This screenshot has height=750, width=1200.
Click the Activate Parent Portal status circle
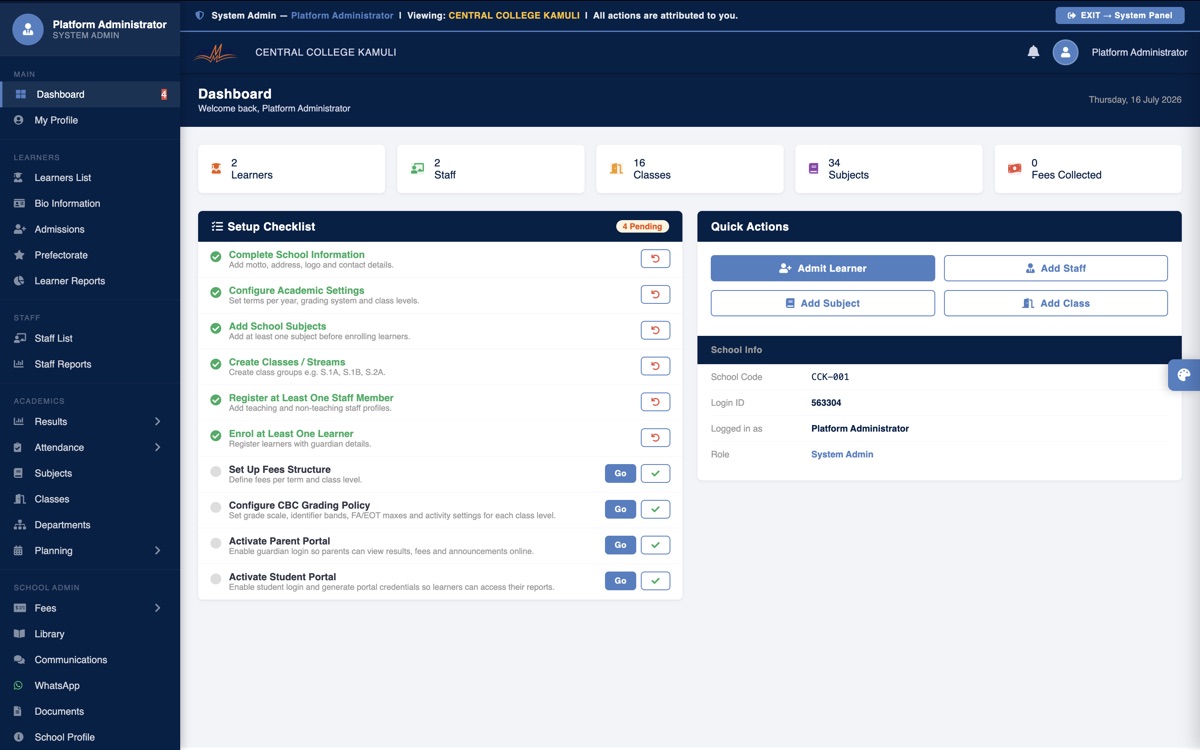pos(216,544)
